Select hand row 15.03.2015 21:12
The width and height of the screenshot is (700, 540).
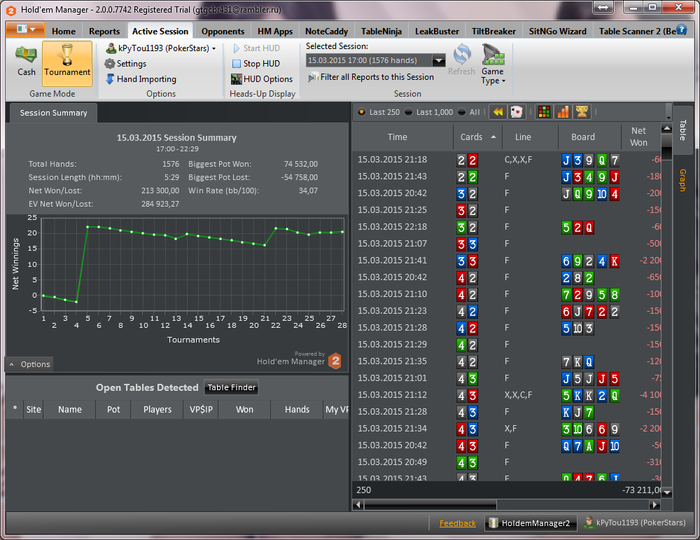coord(506,395)
